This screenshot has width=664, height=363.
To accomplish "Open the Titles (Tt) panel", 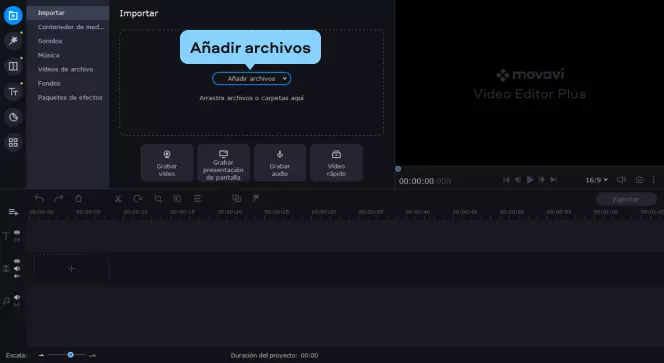I will [x=13, y=91].
